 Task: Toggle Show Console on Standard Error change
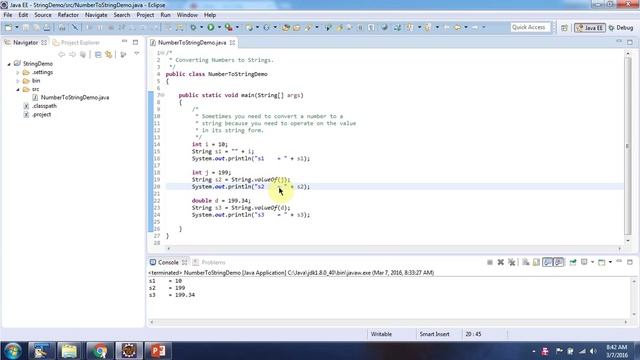[559, 262]
